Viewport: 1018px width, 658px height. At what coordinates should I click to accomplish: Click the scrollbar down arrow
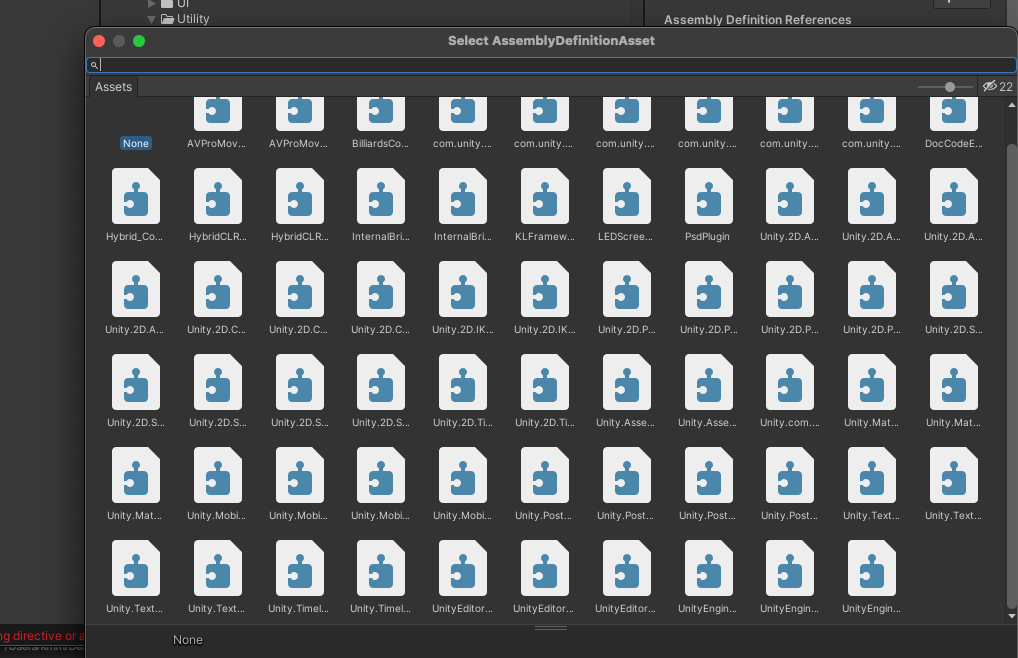coord(1011,616)
